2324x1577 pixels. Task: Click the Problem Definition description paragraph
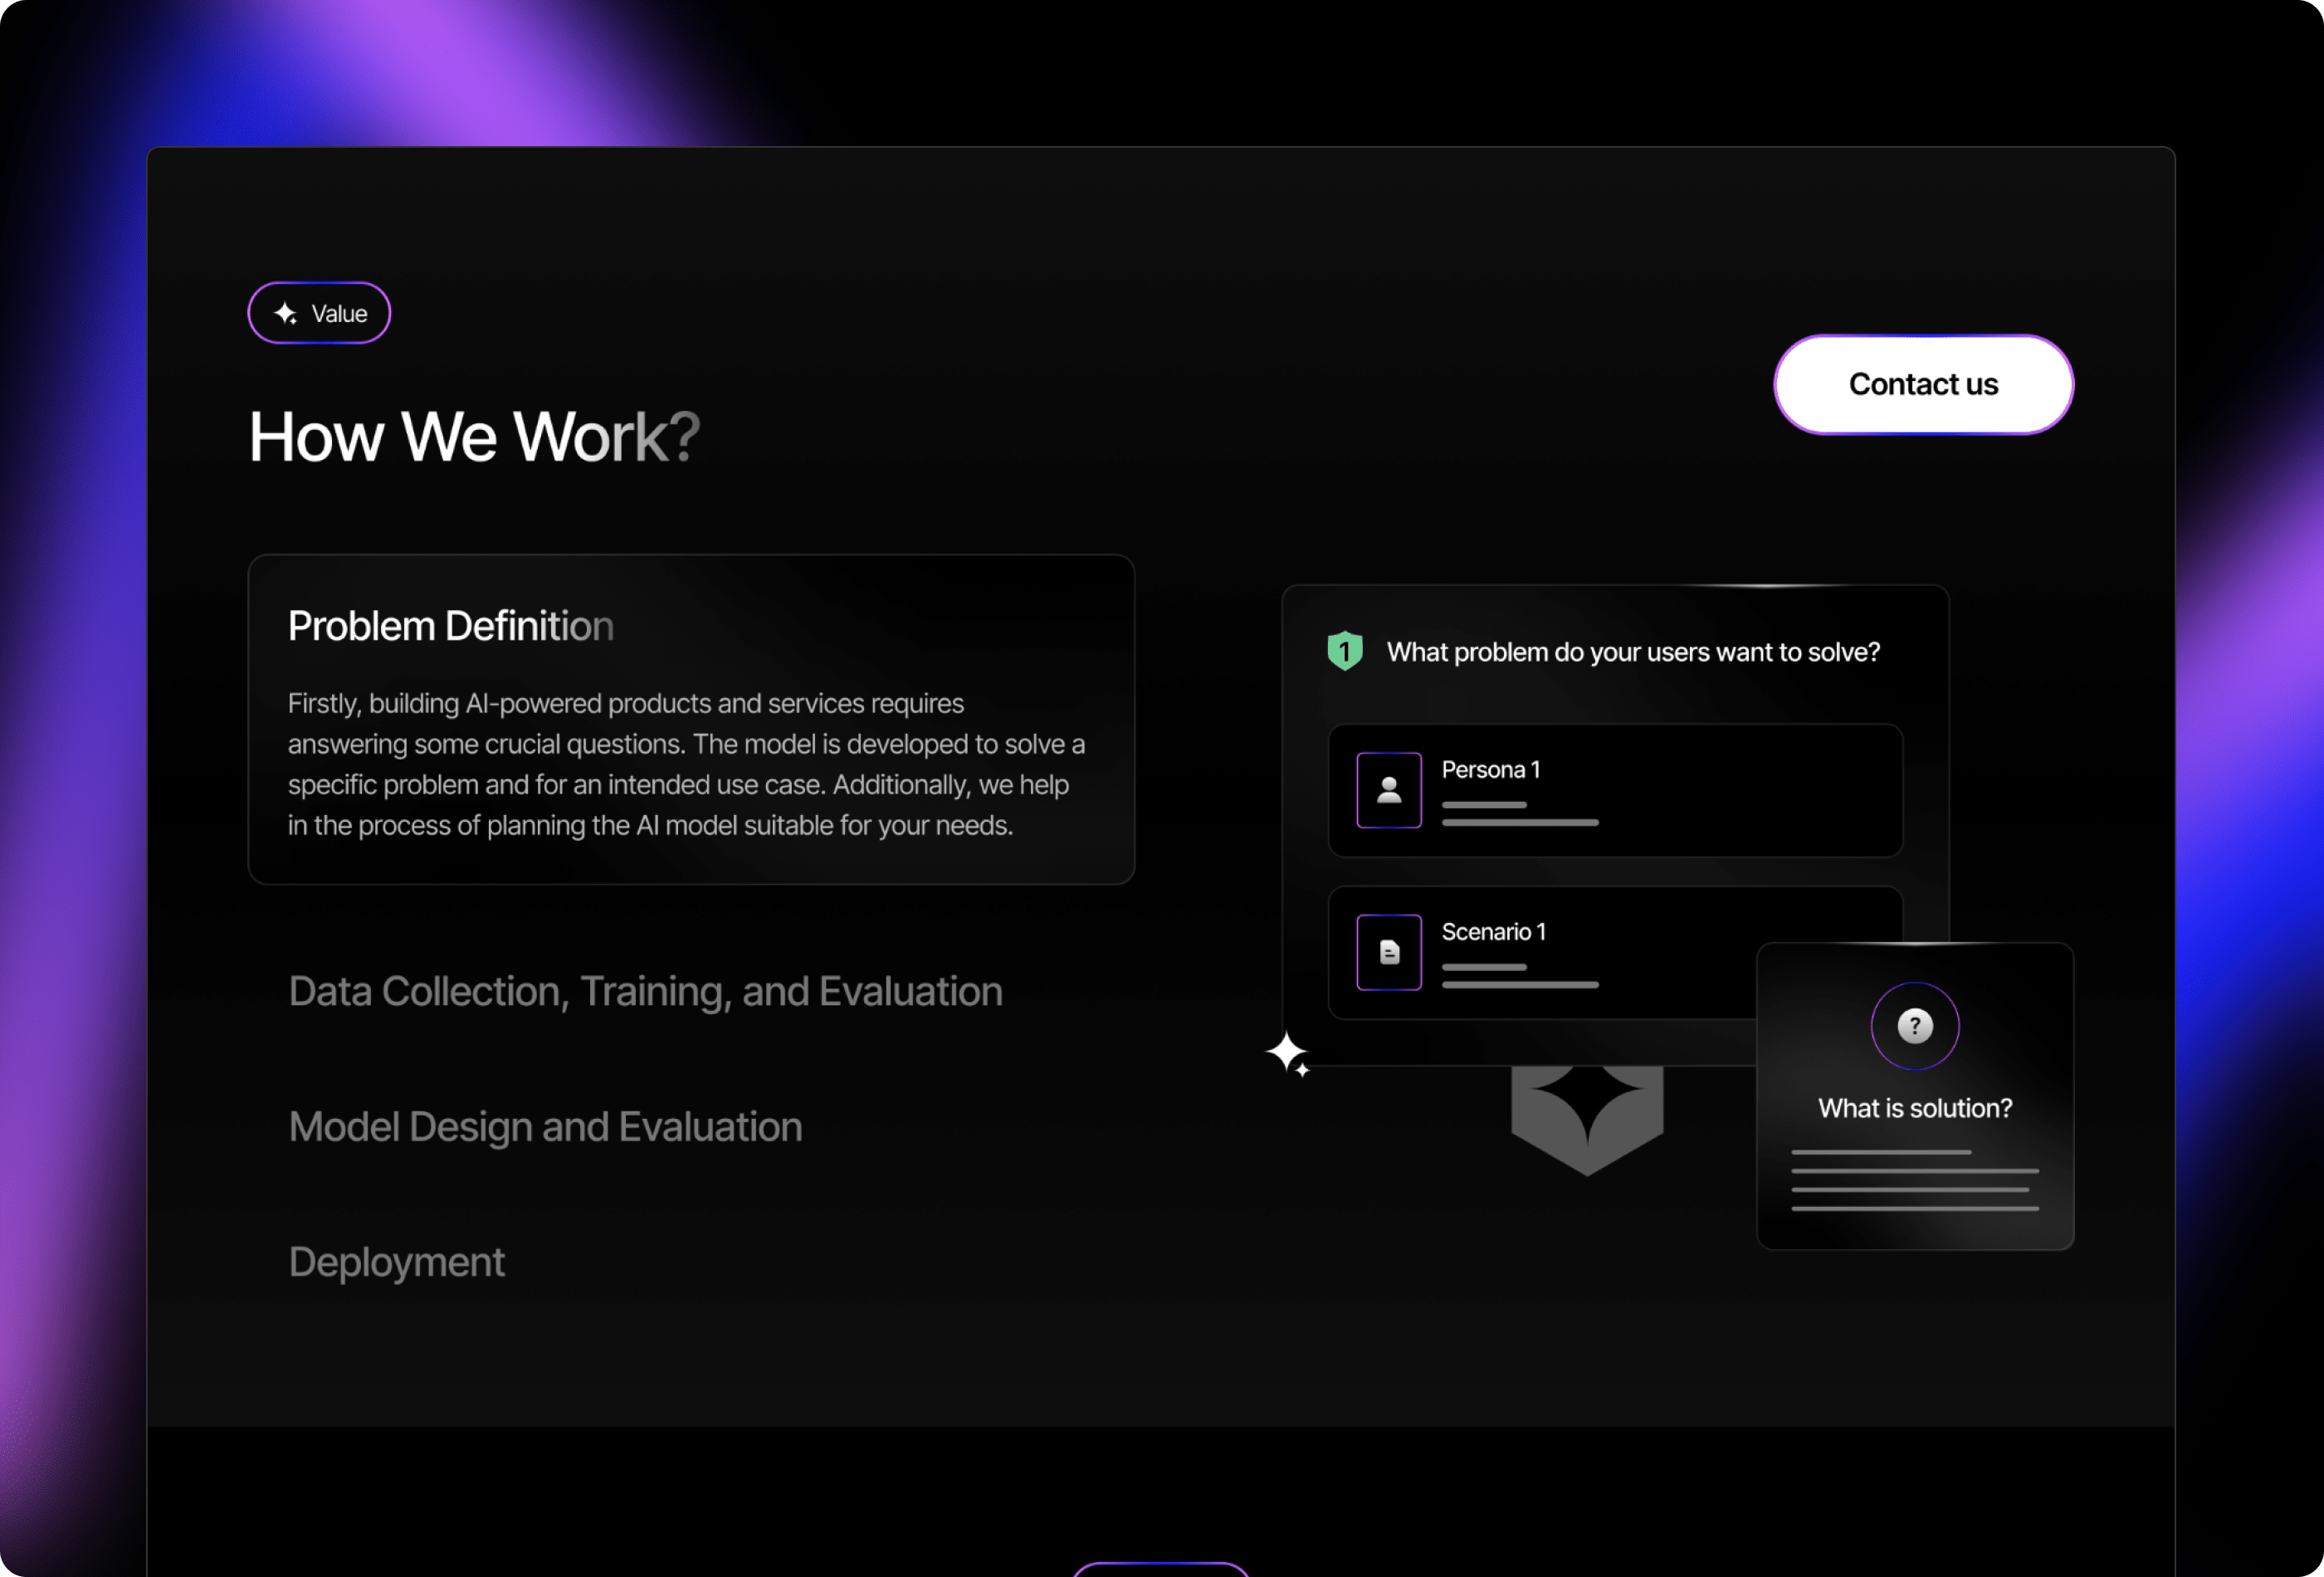pyautogui.click(x=687, y=764)
